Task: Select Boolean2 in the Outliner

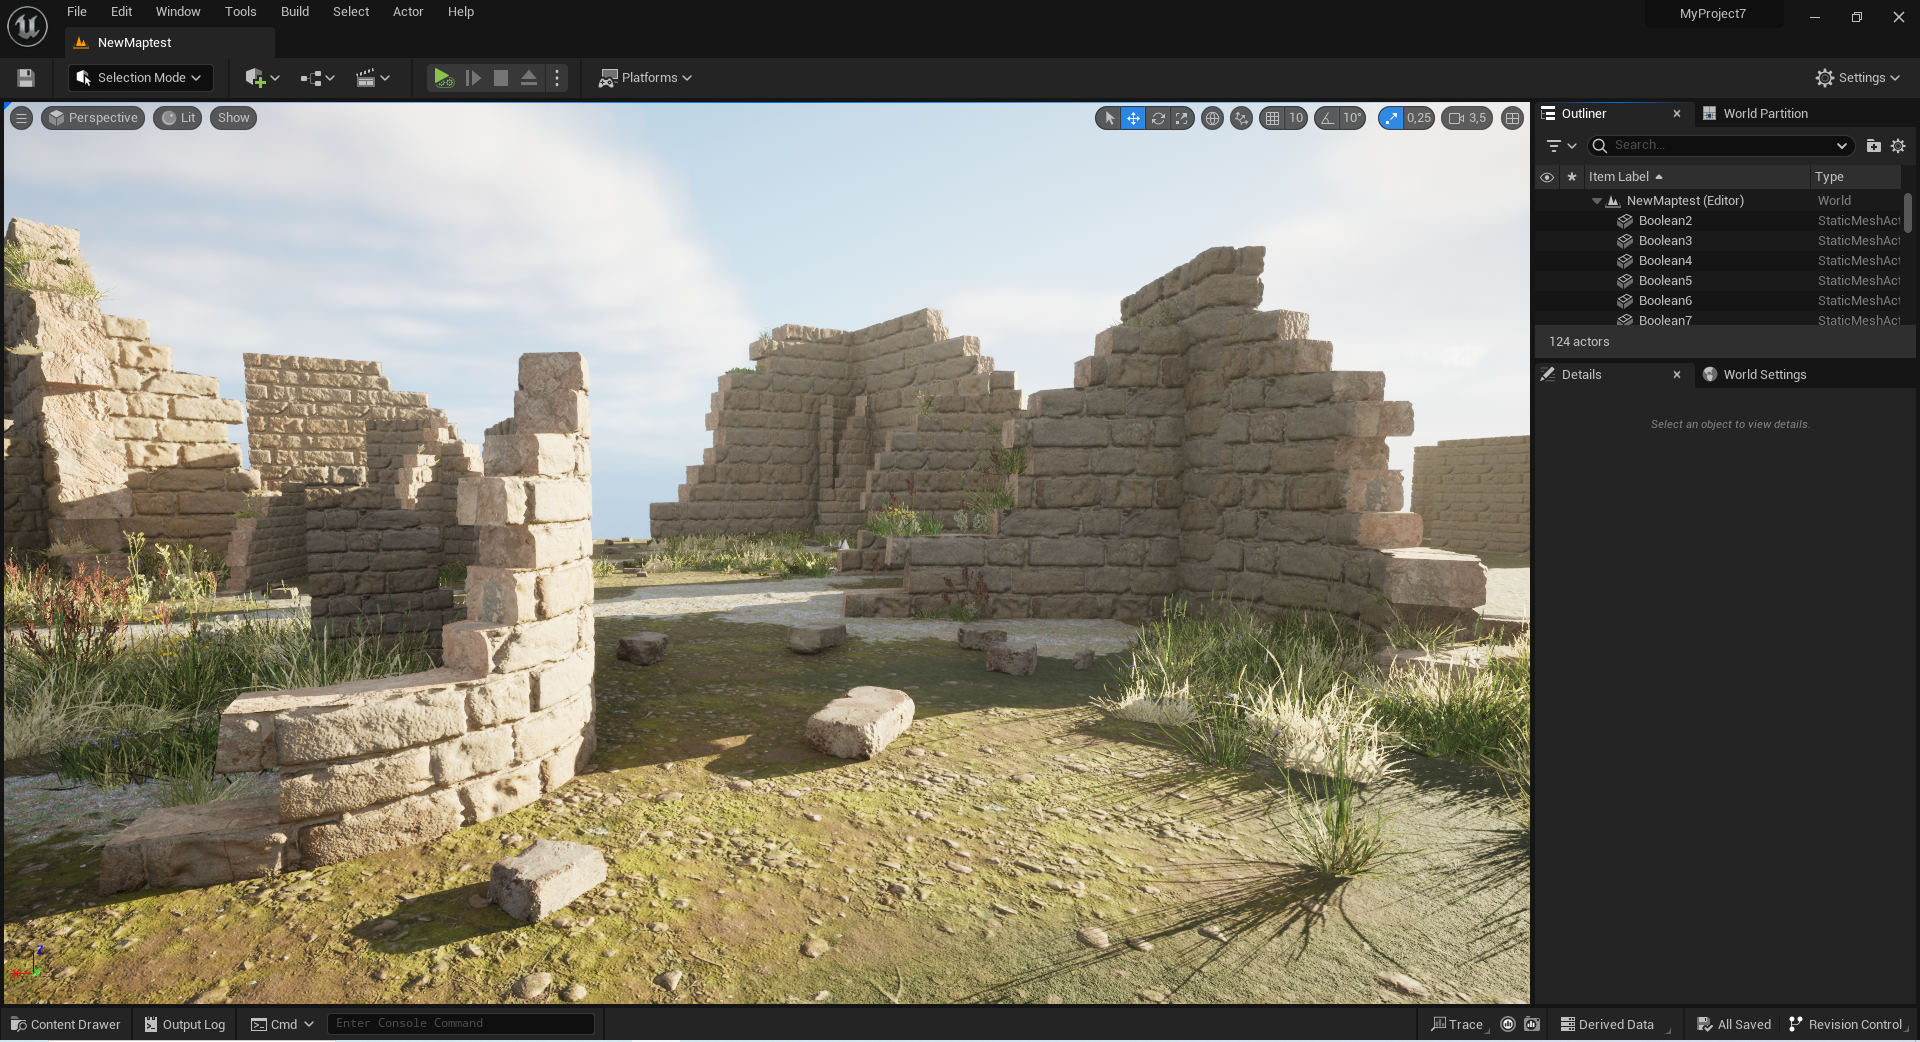Action: click(x=1718, y=221)
